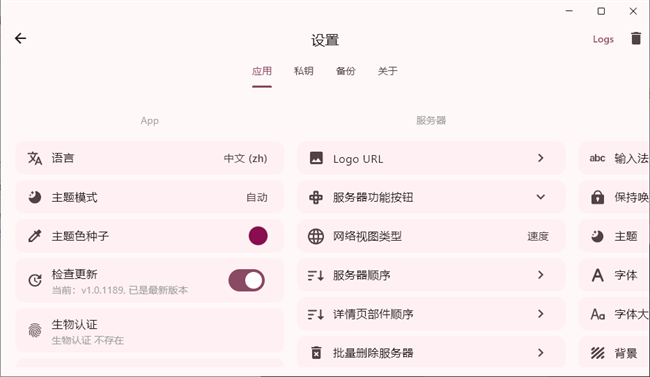Image resolution: width=650 pixels, height=377 pixels.
Task: Go back using the arrow icon
Action: 20,39
